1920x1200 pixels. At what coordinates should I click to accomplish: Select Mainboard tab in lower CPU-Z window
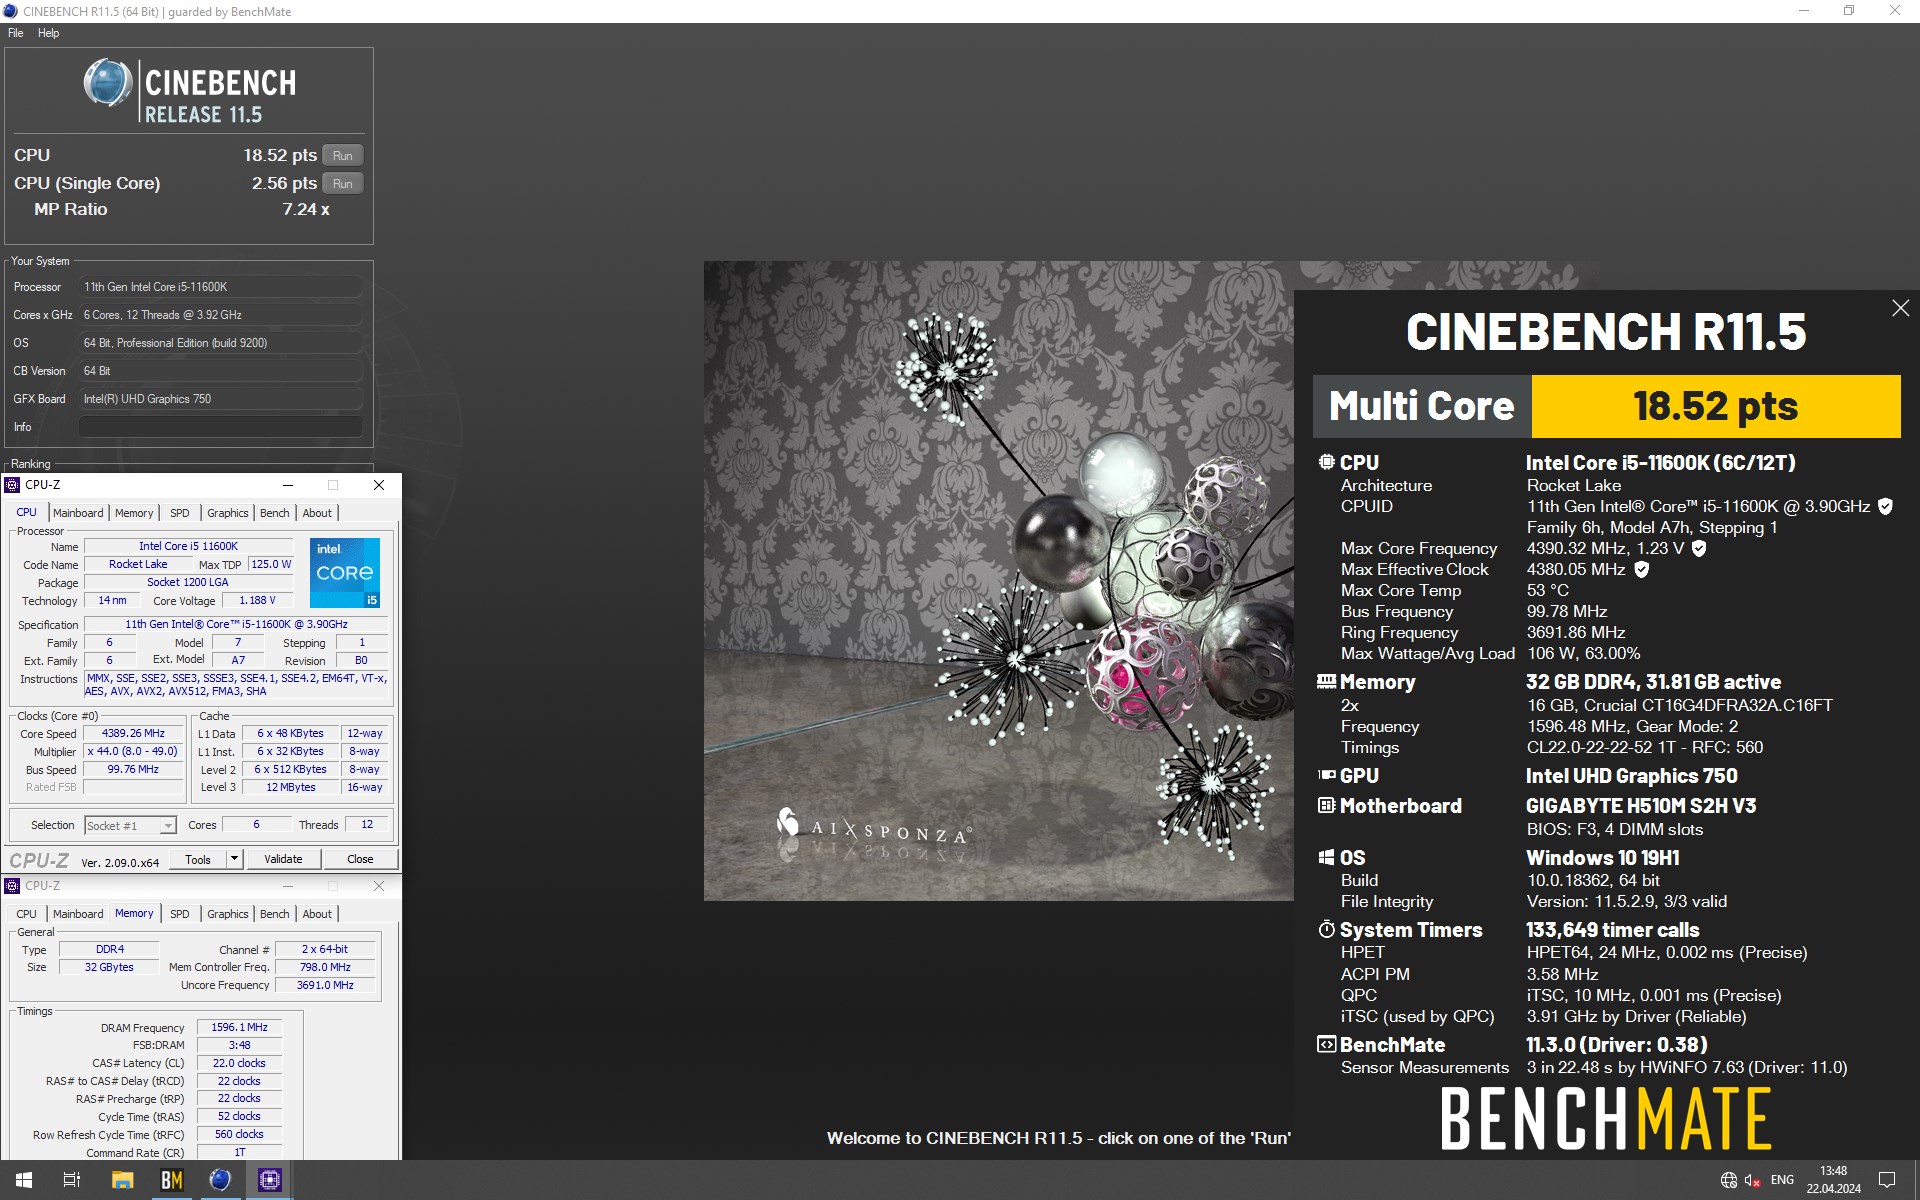(x=78, y=914)
